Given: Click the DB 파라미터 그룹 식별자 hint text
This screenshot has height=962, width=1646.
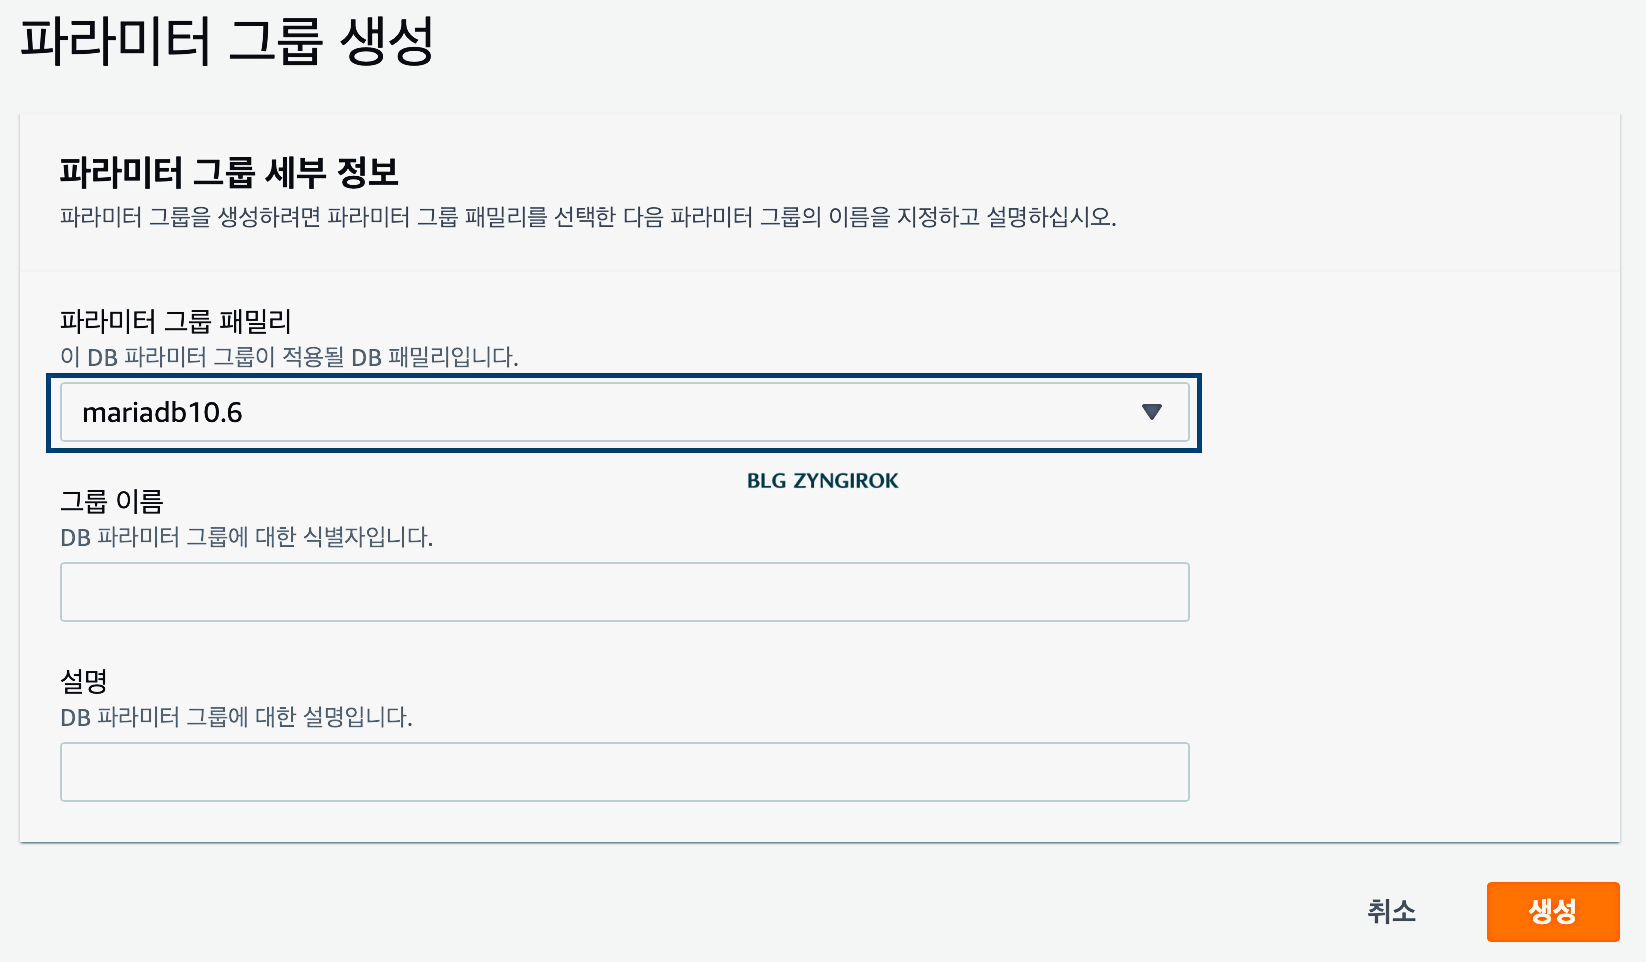Looking at the screenshot, I should point(245,538).
